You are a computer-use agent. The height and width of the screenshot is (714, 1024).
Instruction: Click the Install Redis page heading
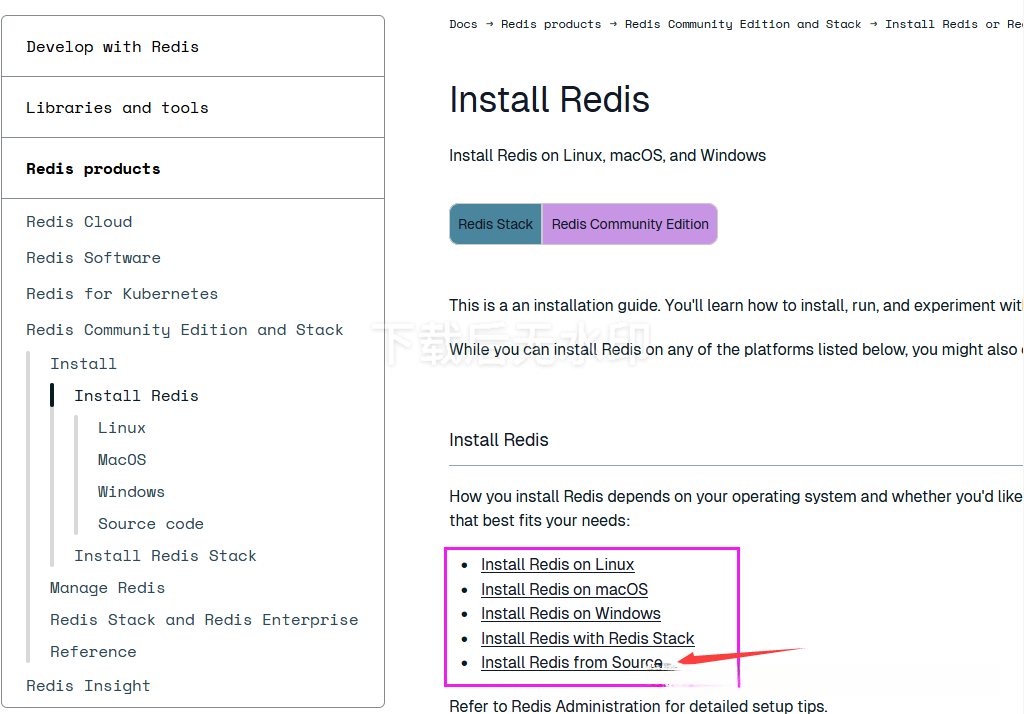(x=549, y=100)
